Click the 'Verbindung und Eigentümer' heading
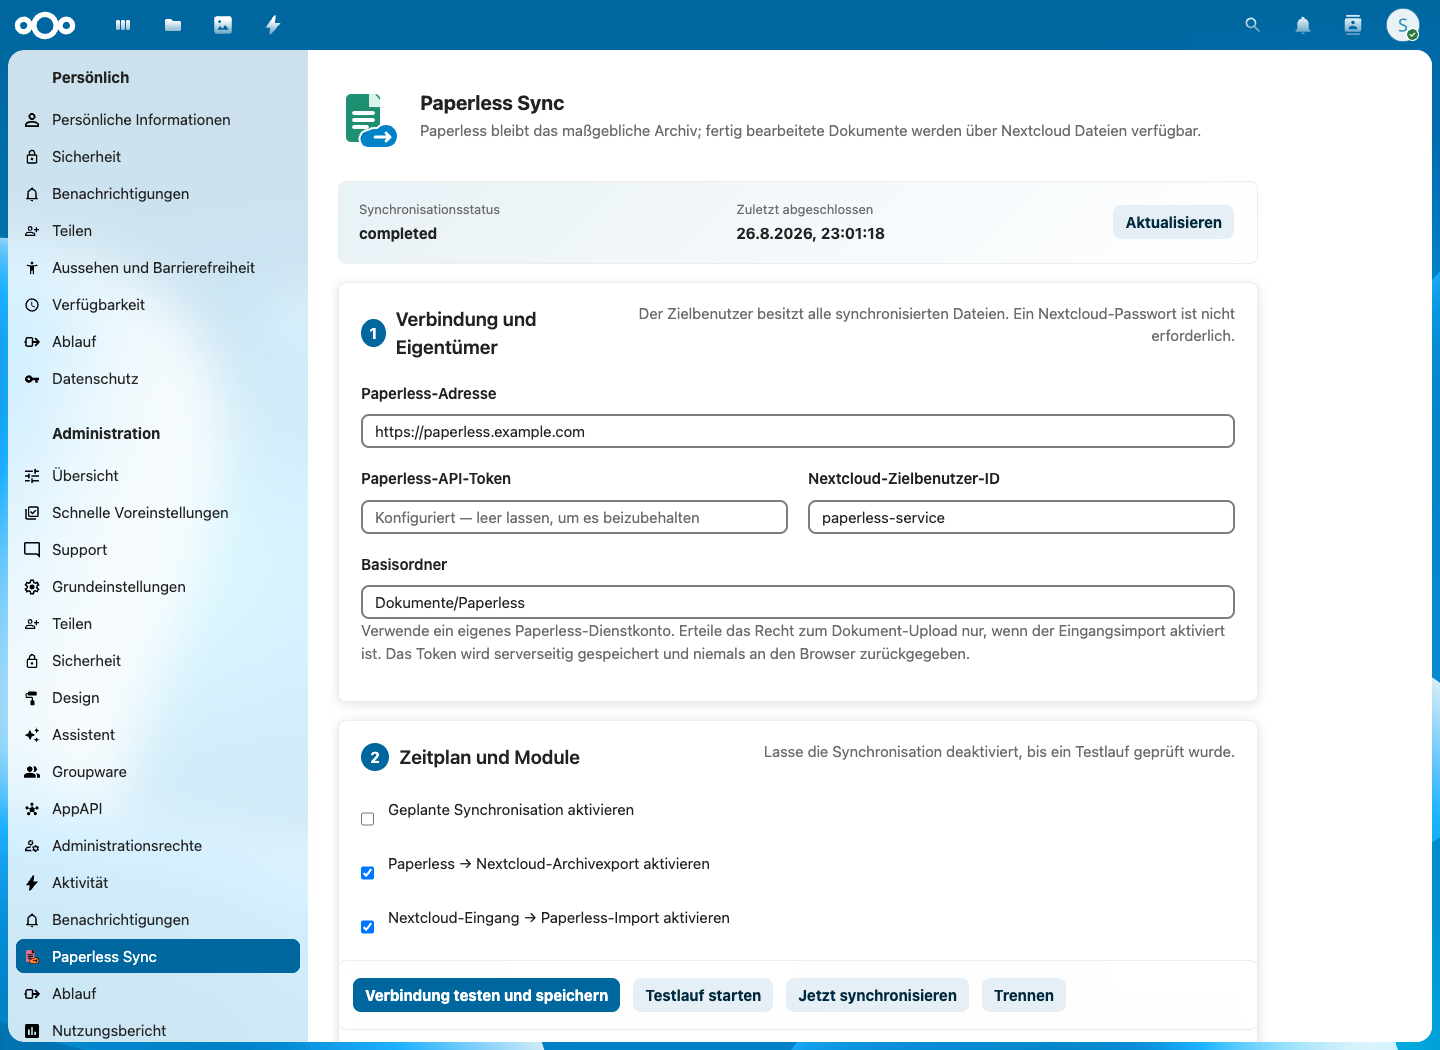 (x=466, y=333)
